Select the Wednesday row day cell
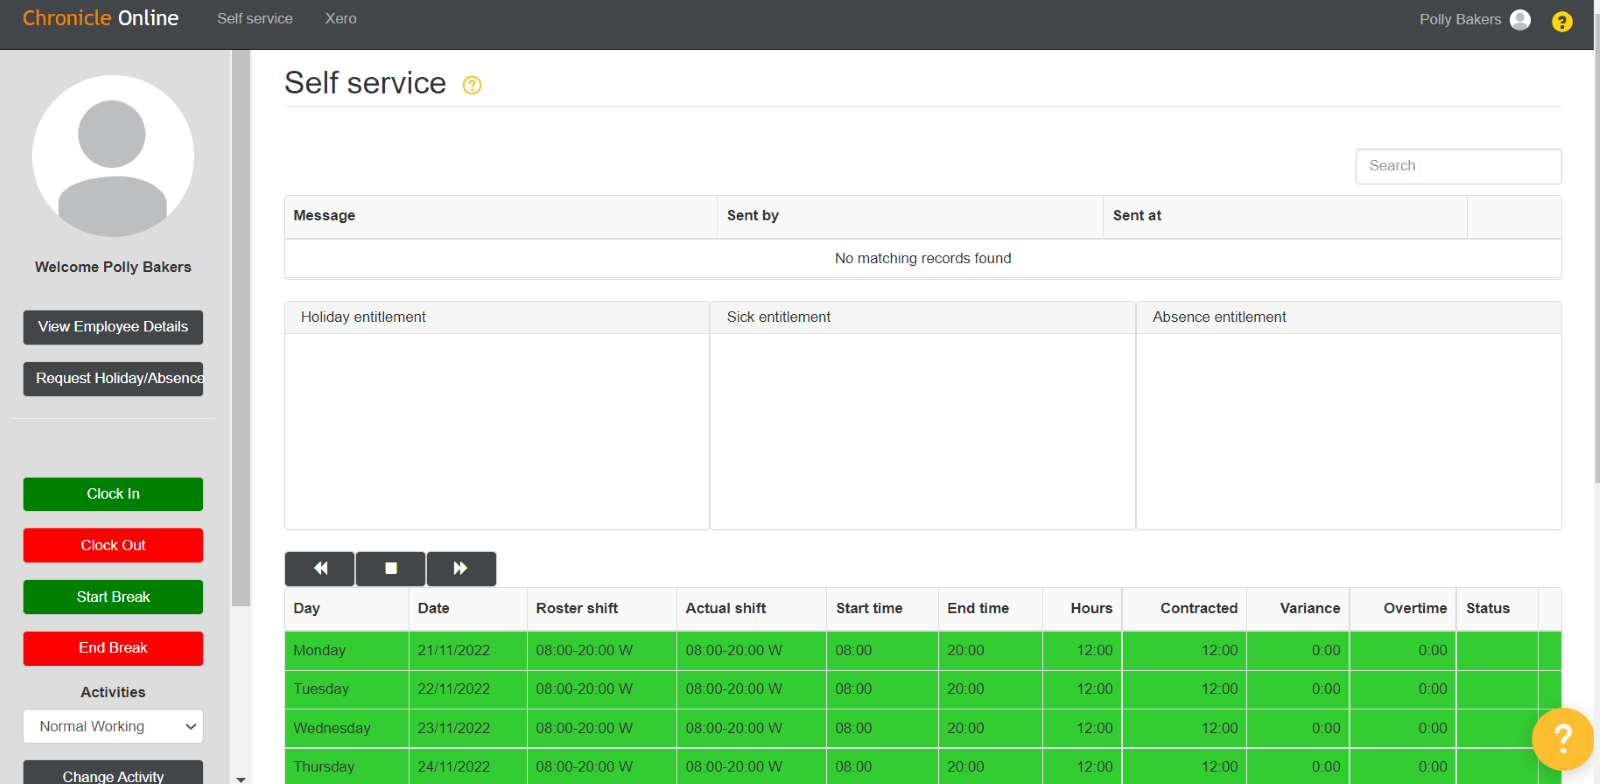The height and width of the screenshot is (784, 1600). [347, 728]
